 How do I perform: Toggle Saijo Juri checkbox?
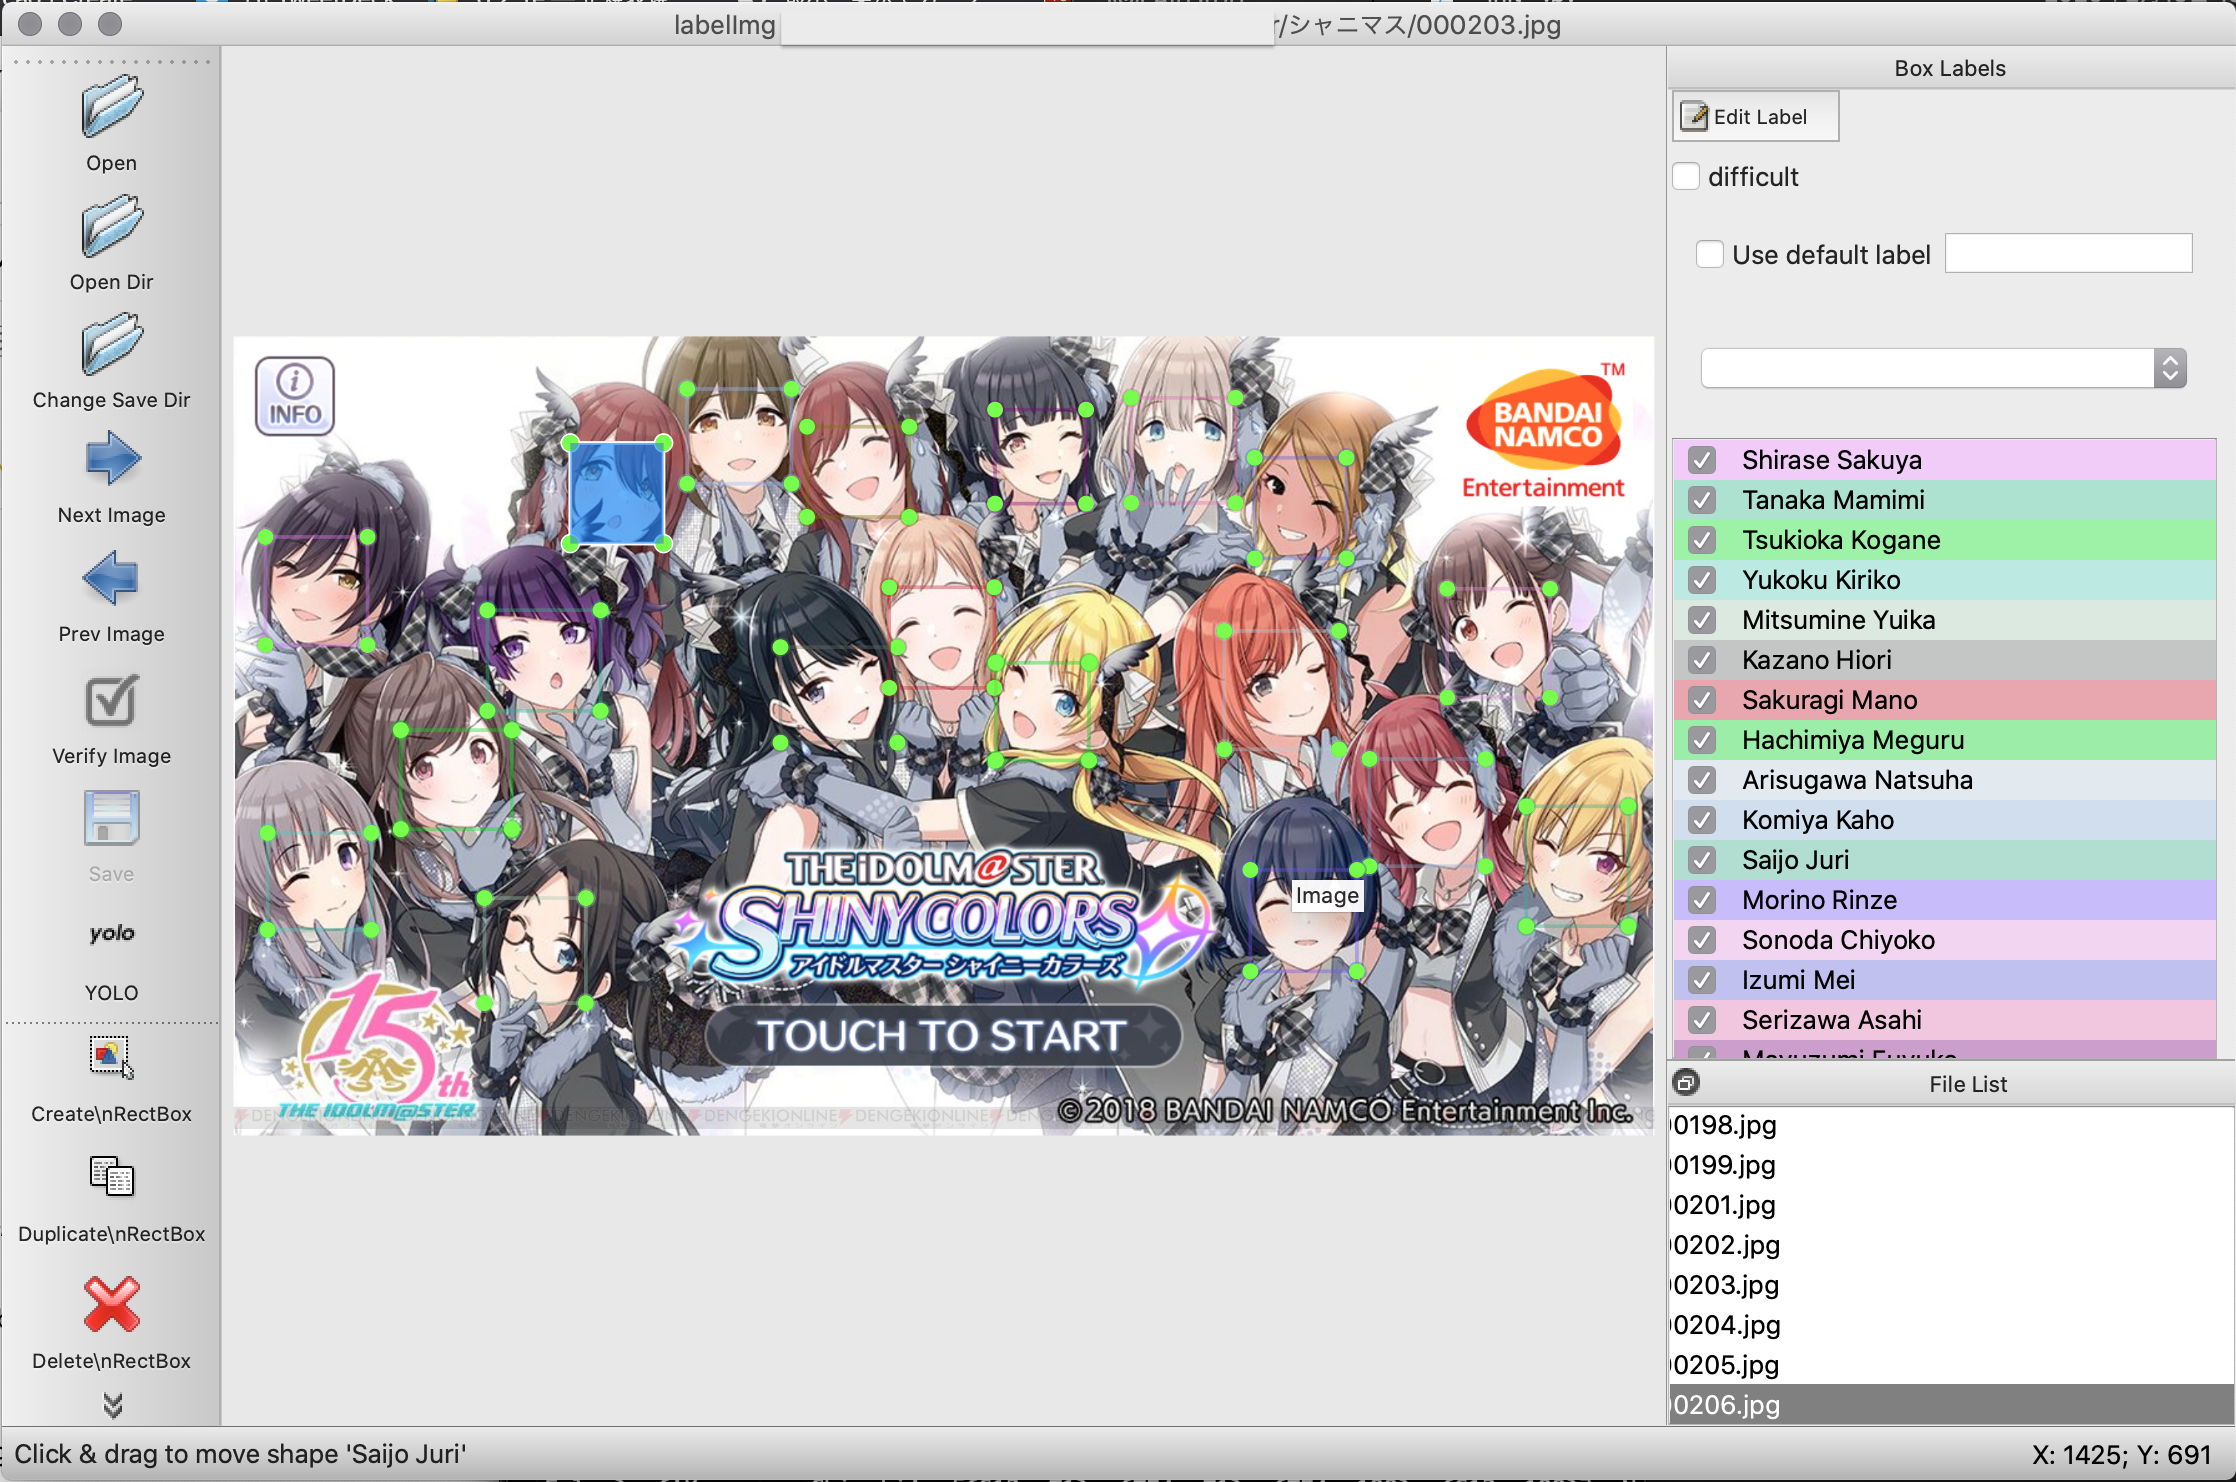pos(1701,860)
